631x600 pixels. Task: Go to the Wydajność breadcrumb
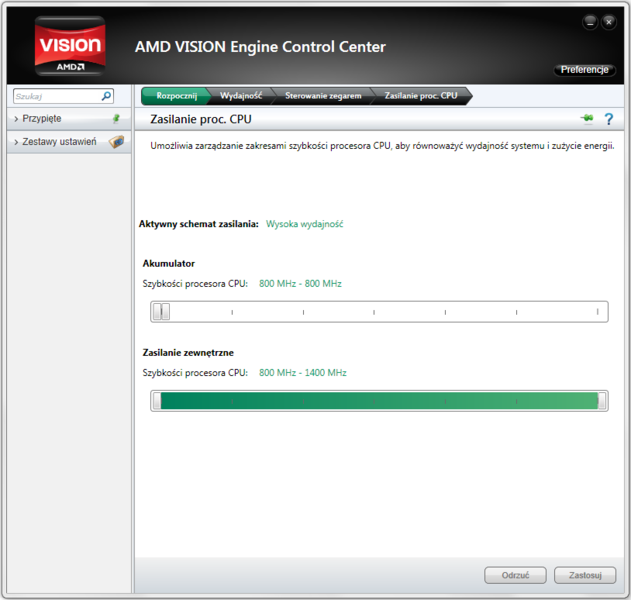click(241, 96)
